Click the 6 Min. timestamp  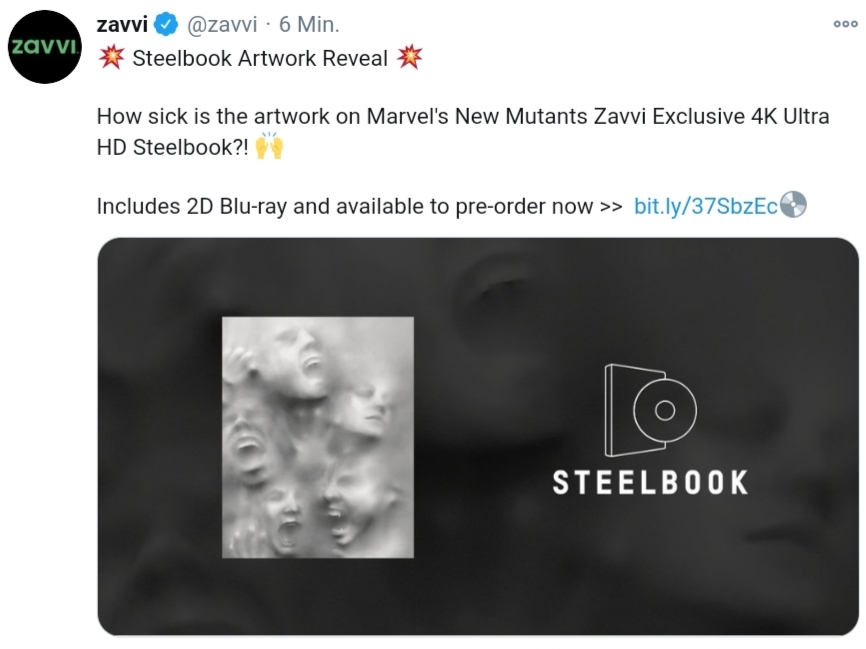[309, 24]
